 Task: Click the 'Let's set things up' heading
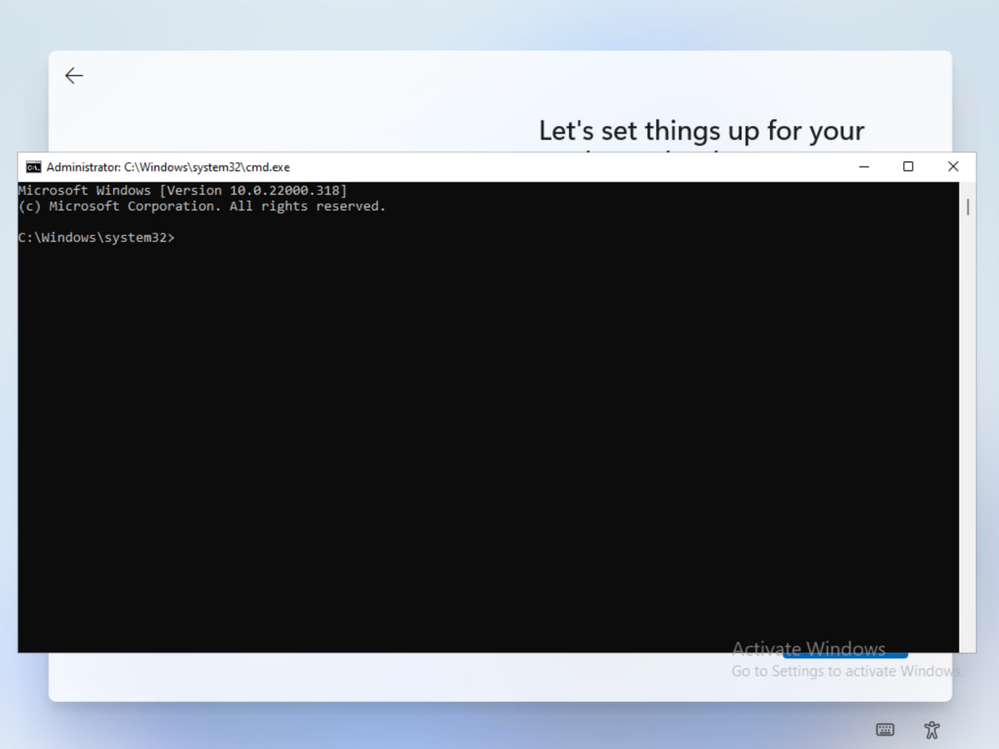coord(701,131)
